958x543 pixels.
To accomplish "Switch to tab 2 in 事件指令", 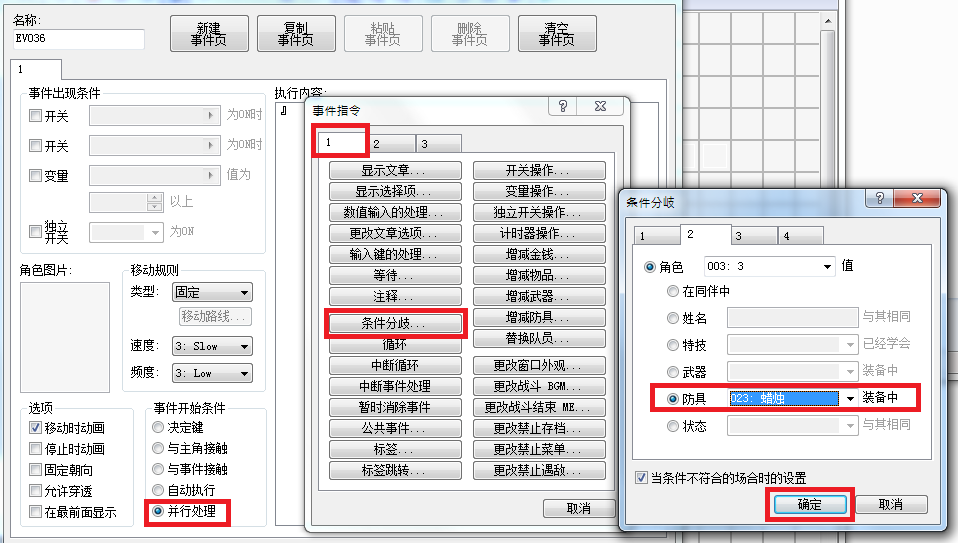I will pos(392,144).
